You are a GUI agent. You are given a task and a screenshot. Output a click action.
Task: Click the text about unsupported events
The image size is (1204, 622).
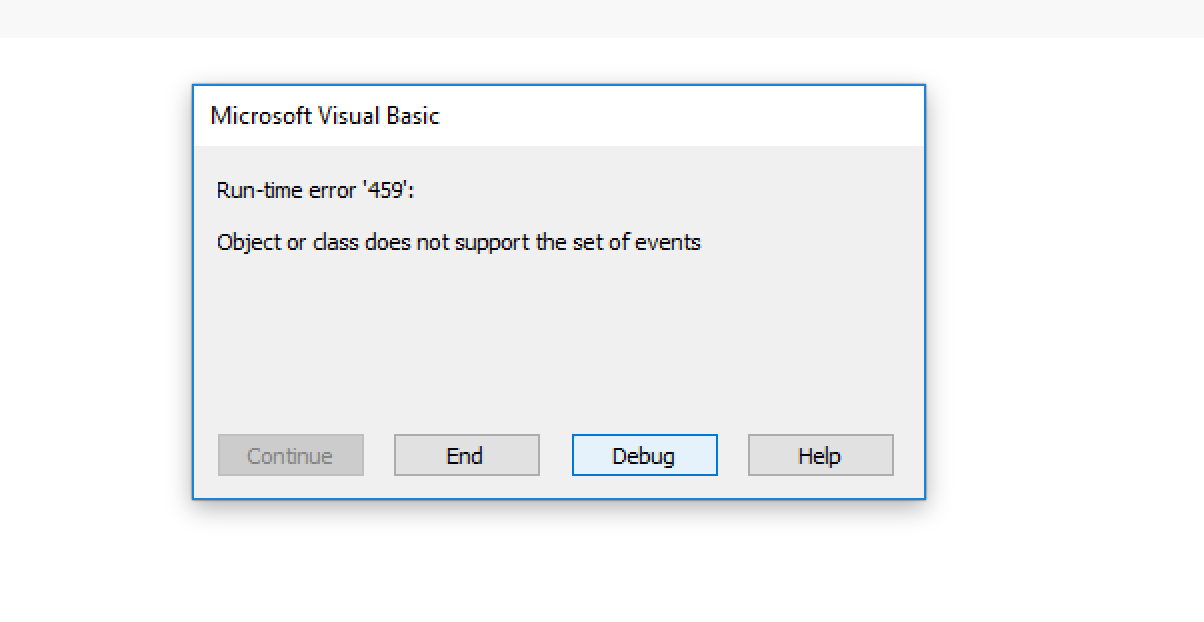pos(459,242)
